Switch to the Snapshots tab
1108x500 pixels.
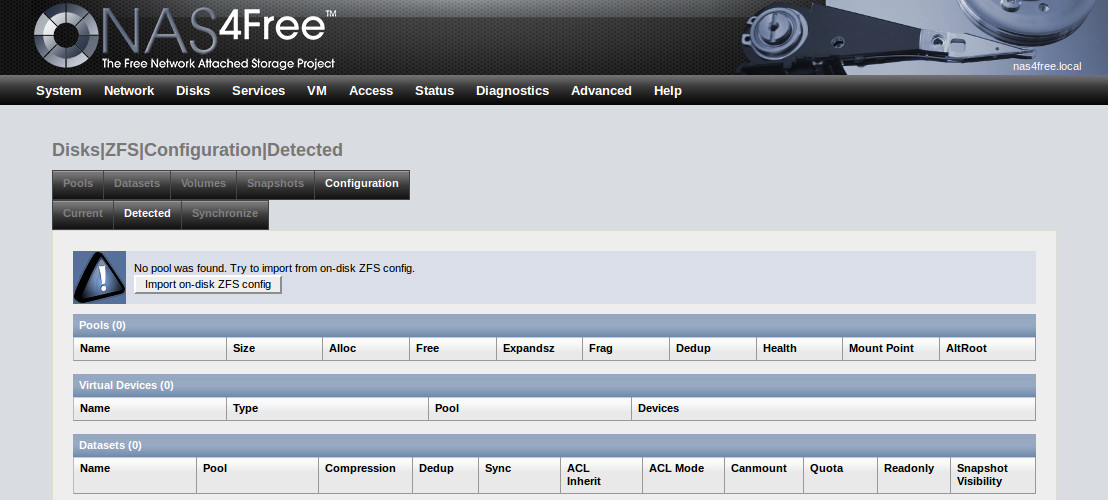pyautogui.click(x=275, y=184)
